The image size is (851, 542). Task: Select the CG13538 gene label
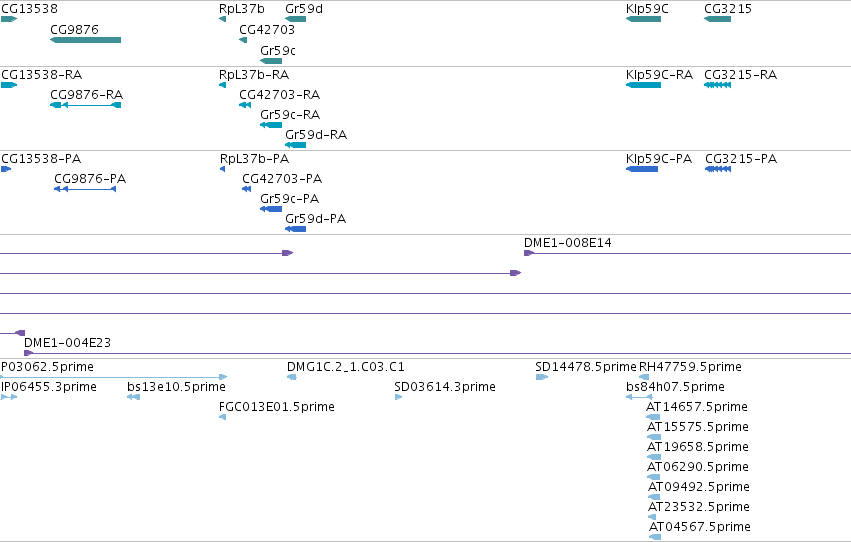pos(29,9)
